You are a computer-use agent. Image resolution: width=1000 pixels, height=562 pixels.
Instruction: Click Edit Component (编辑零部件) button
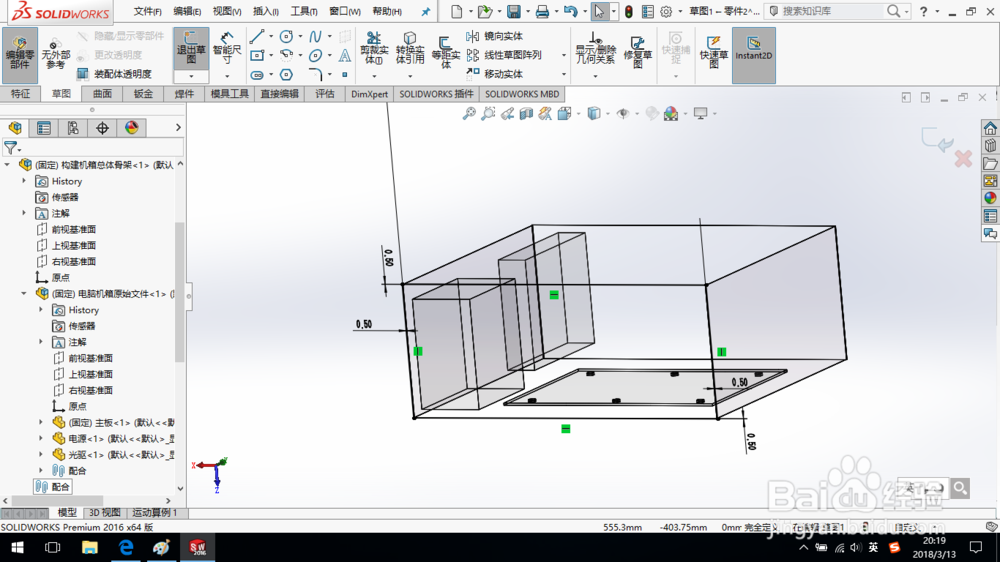[x=20, y=55]
